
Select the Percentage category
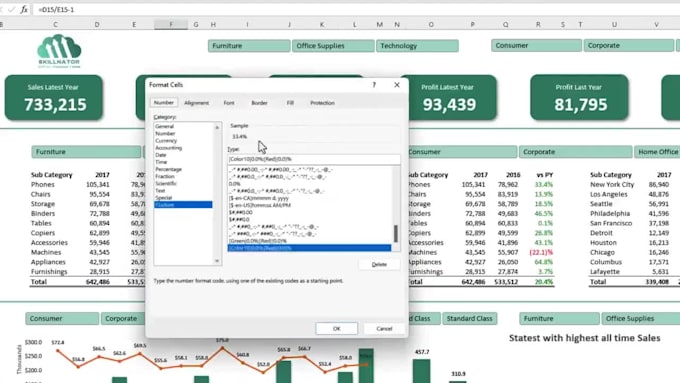(169, 169)
